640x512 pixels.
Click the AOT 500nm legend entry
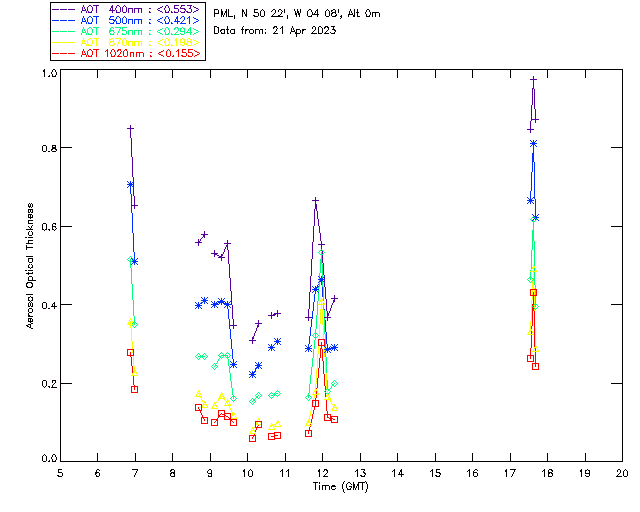127,20
